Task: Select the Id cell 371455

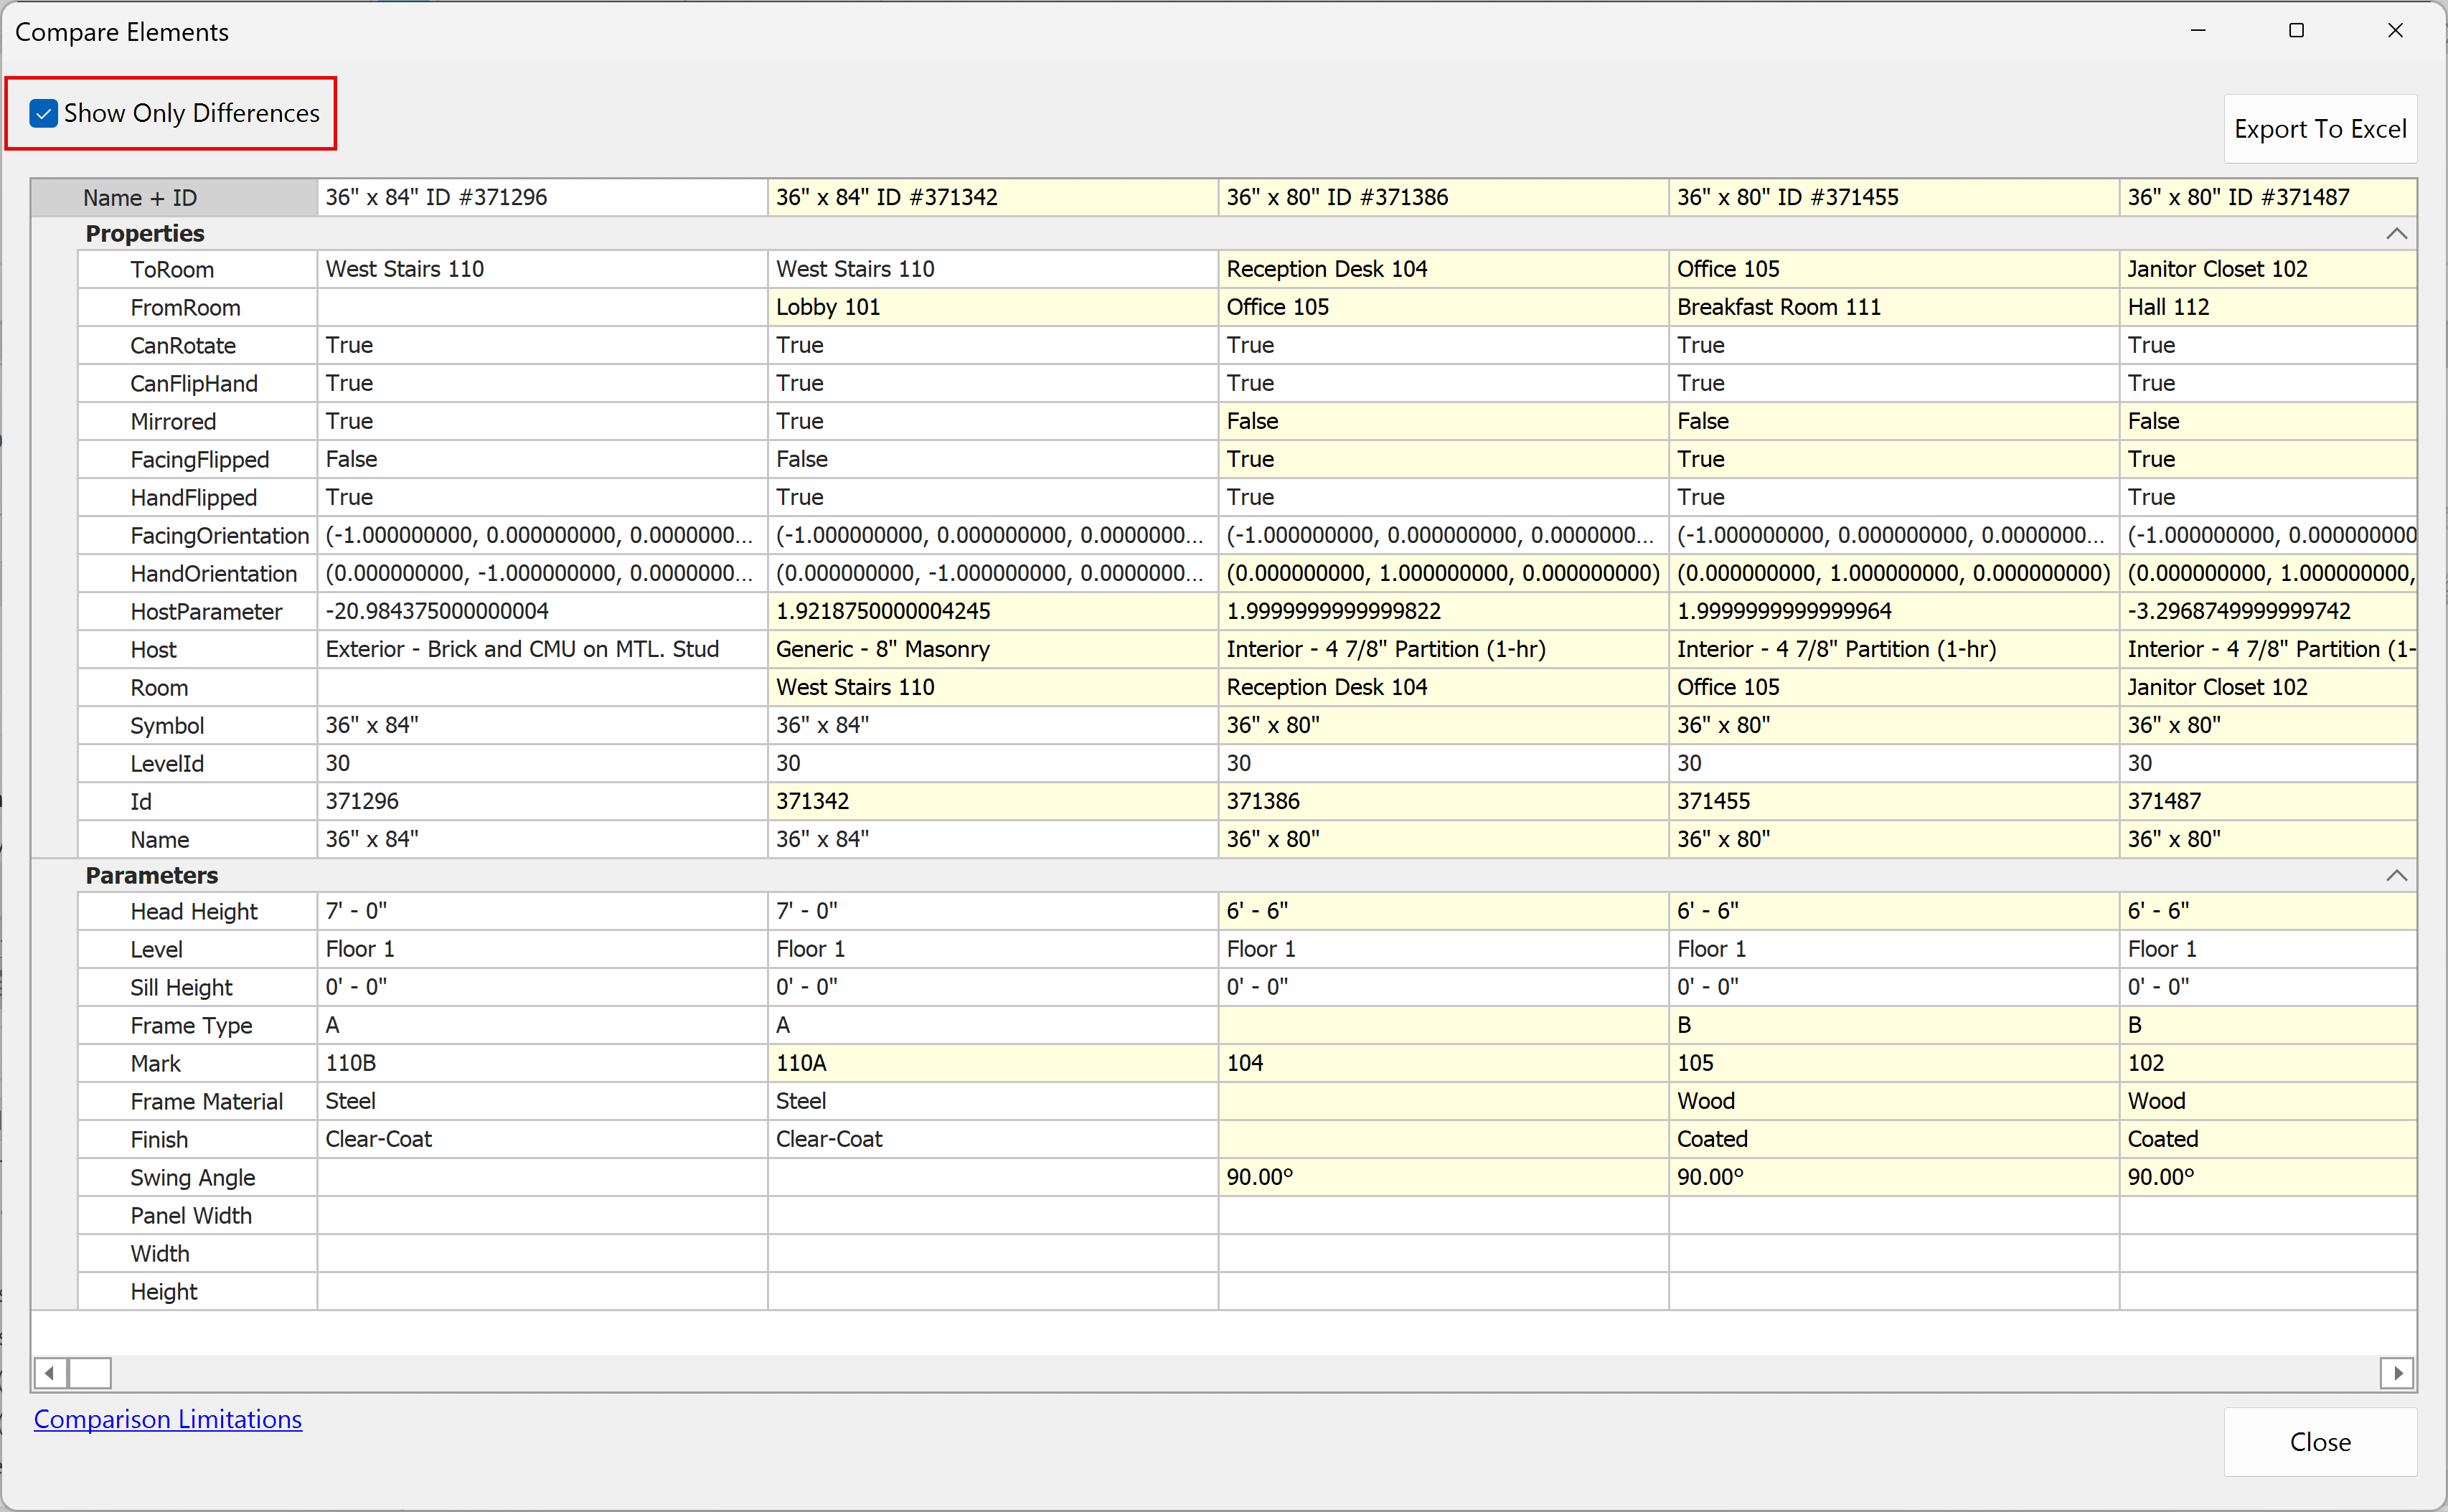Action: [1894, 802]
